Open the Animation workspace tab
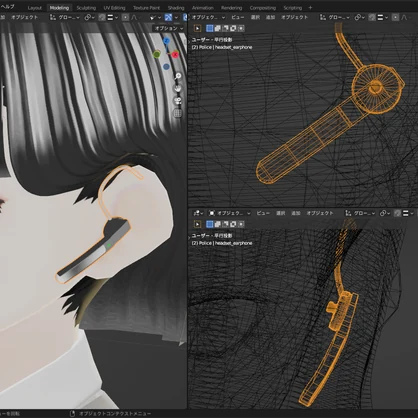The height and width of the screenshot is (418, 418). 203,8
